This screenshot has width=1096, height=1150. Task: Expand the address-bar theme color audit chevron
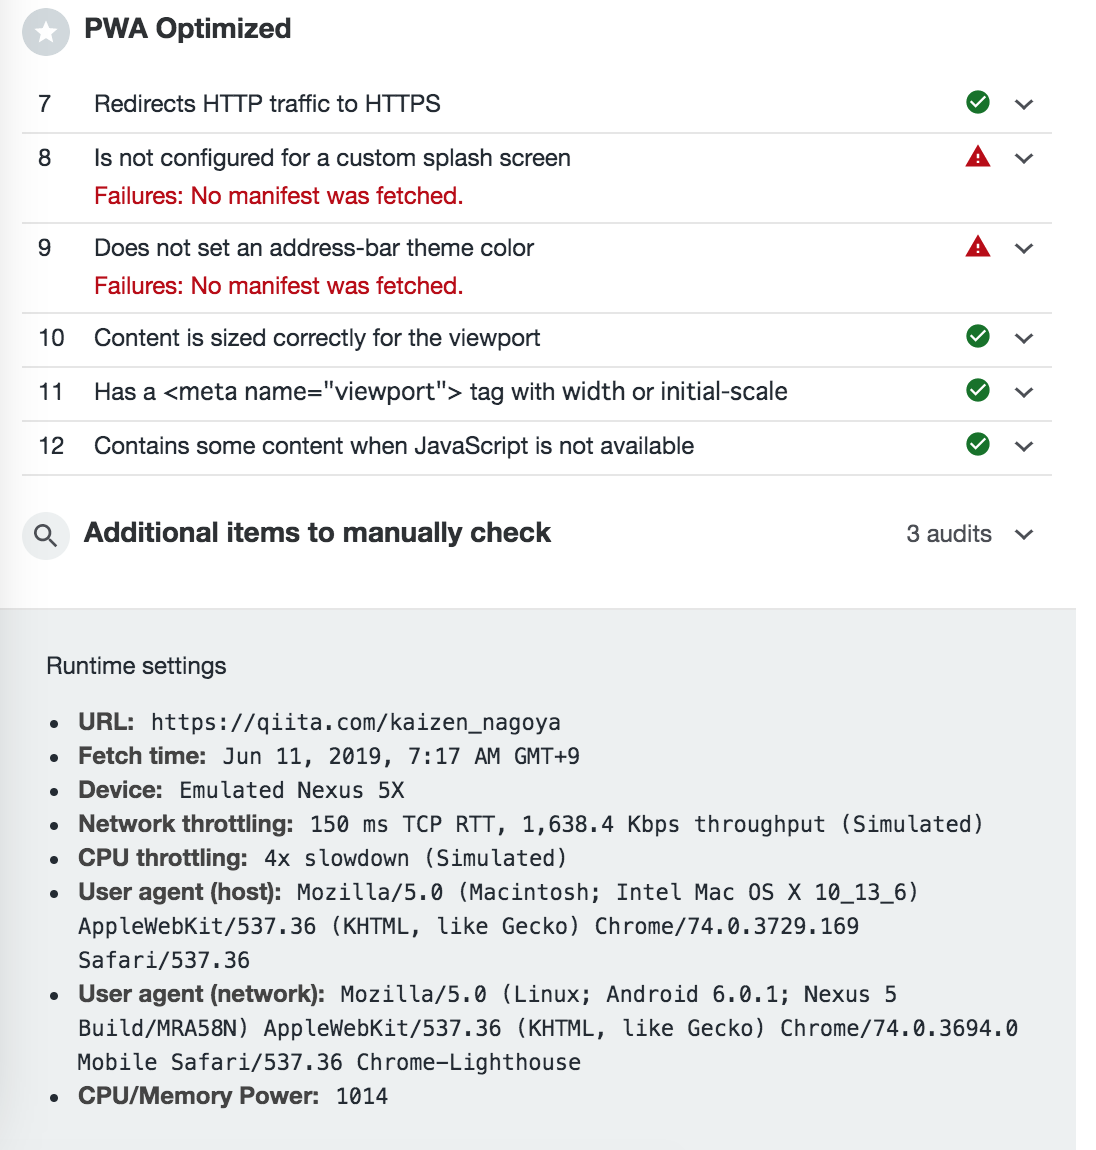point(1024,249)
